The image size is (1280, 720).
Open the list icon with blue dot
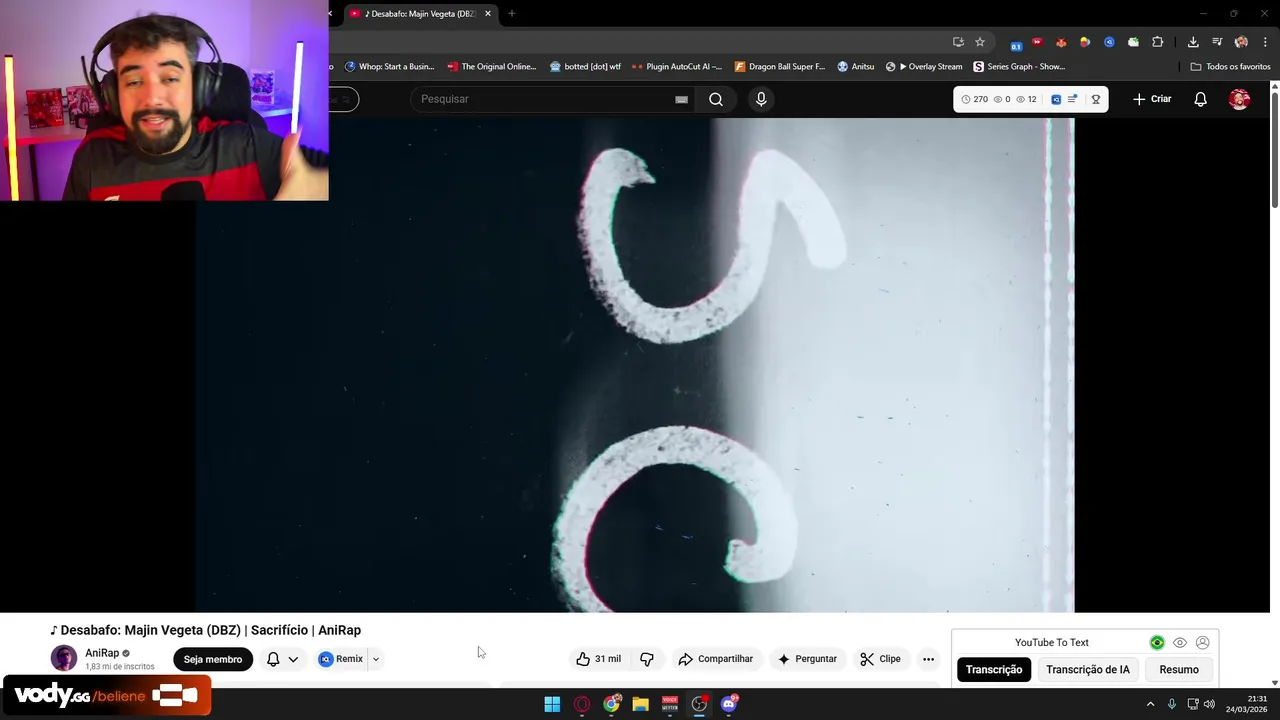[x=1072, y=99]
